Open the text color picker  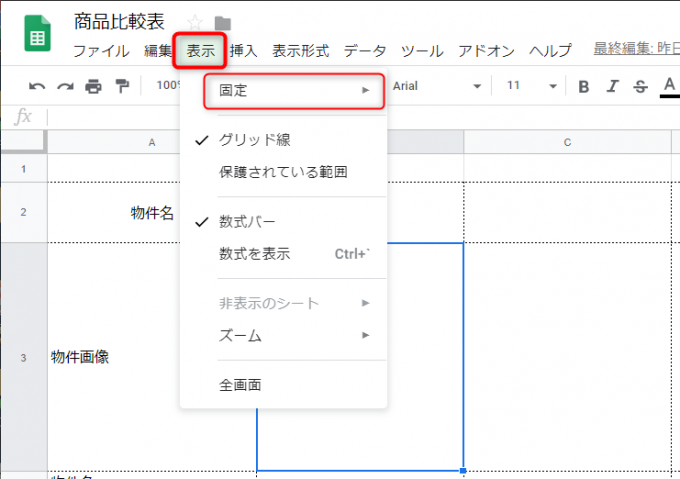(670, 87)
